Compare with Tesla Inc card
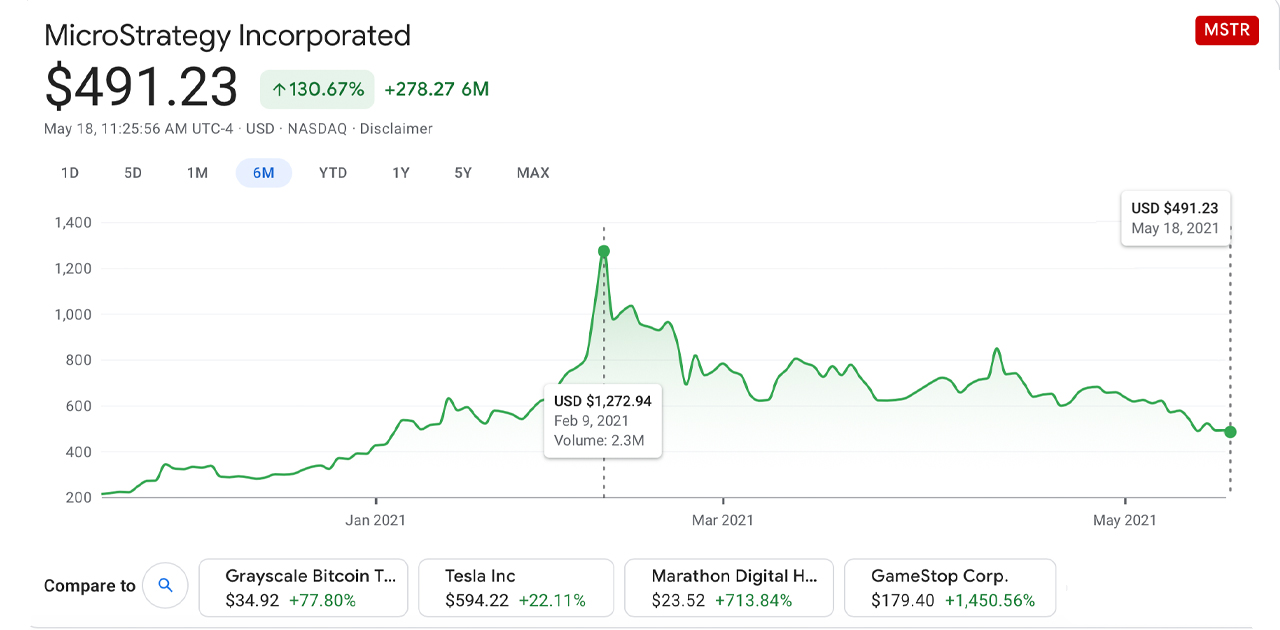 click(x=516, y=588)
